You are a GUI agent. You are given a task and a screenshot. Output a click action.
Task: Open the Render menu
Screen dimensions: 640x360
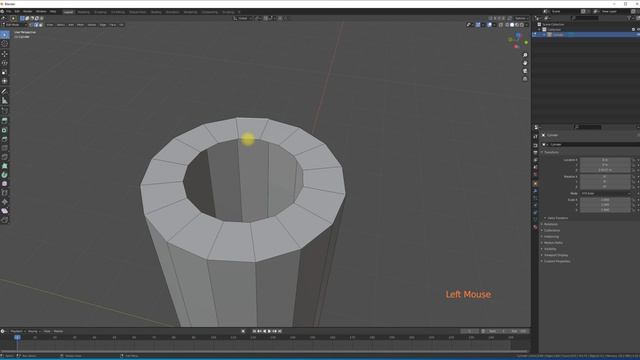click(x=27, y=11)
